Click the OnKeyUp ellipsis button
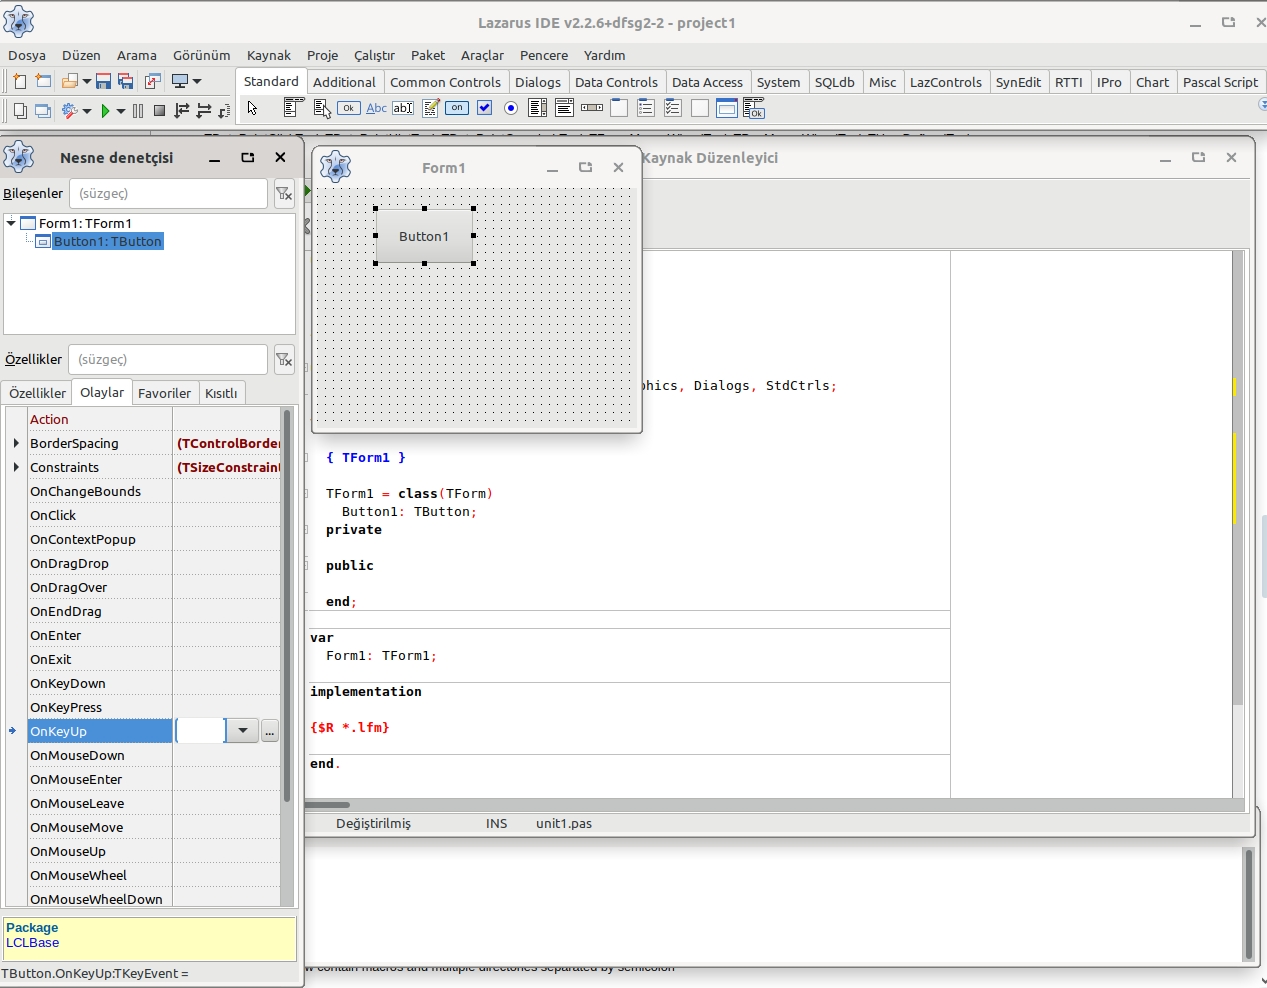This screenshot has width=1267, height=988. [x=270, y=732]
